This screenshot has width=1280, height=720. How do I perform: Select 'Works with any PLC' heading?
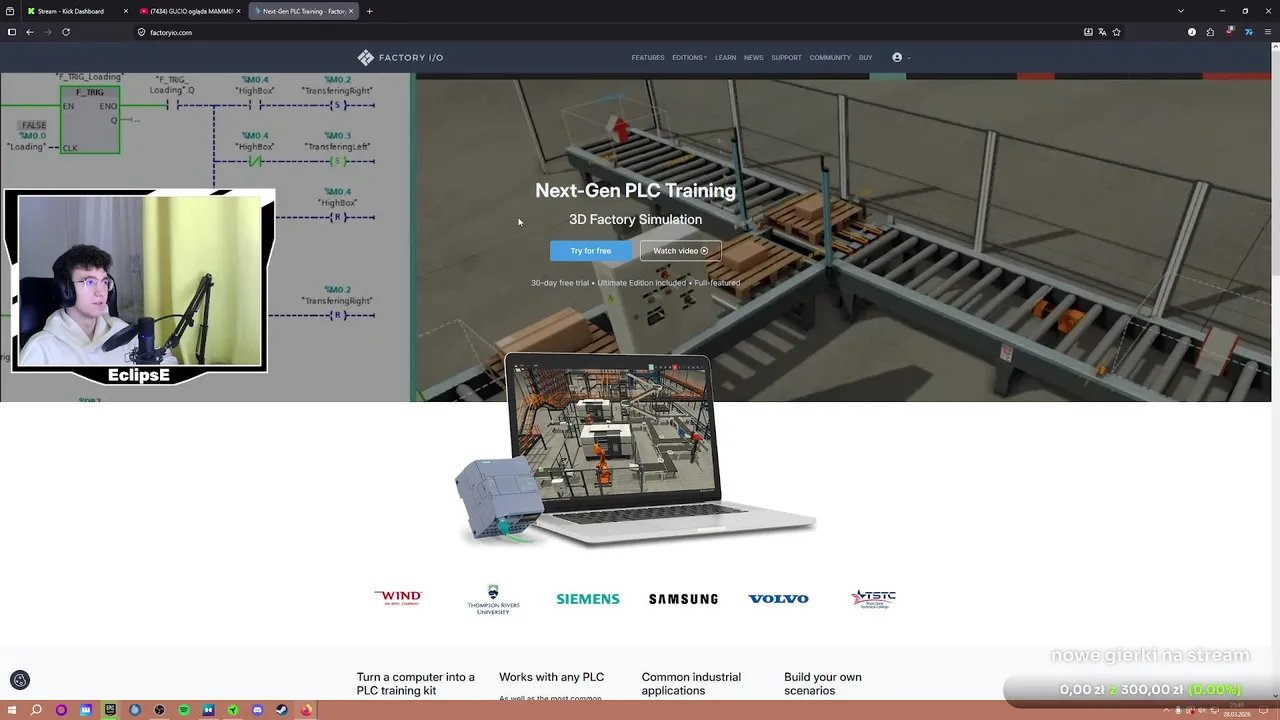pyautogui.click(x=551, y=677)
